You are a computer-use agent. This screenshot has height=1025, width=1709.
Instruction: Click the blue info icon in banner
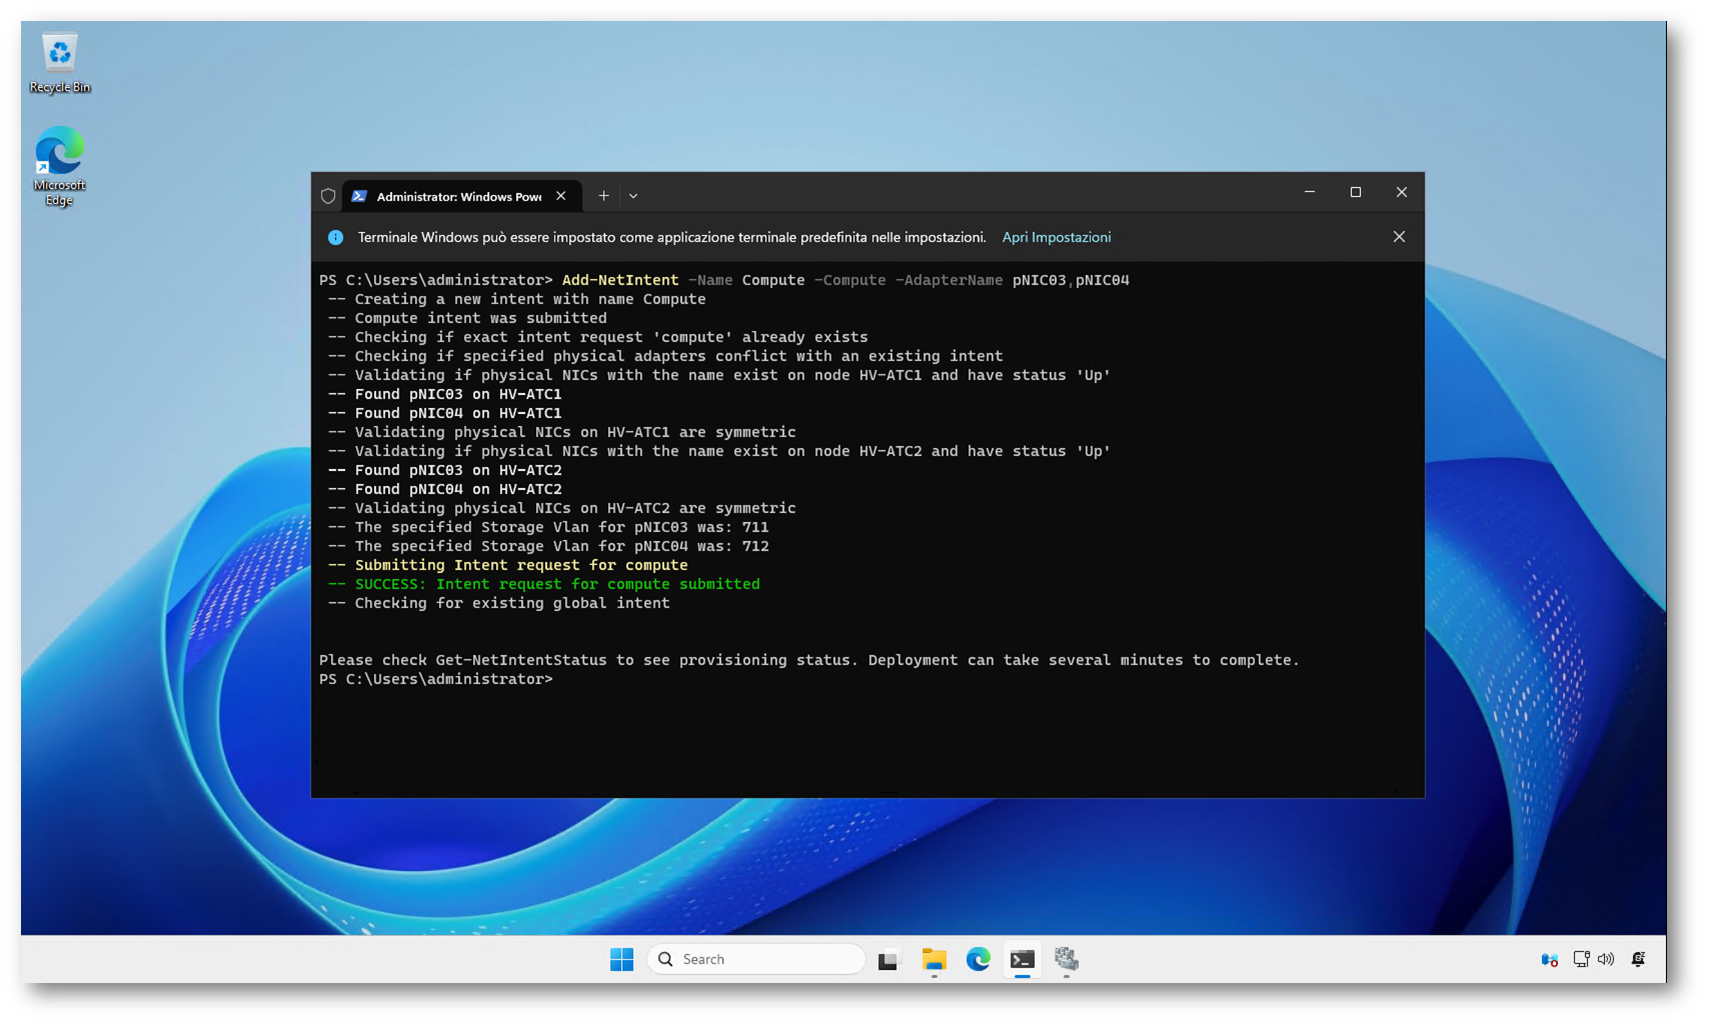click(336, 237)
